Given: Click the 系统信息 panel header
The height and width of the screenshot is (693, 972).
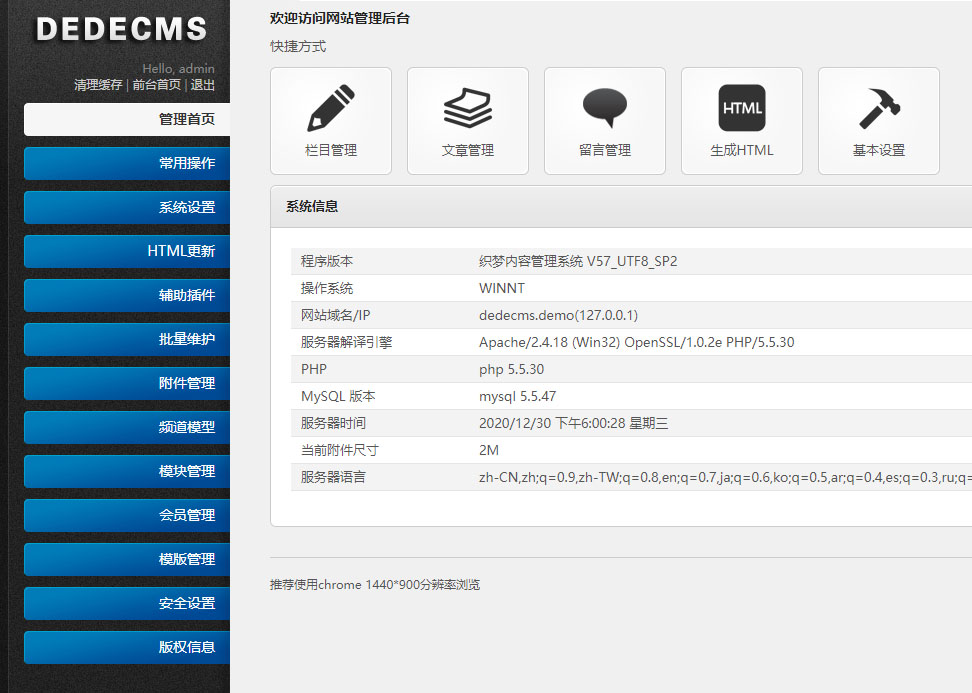Looking at the screenshot, I should 621,206.
